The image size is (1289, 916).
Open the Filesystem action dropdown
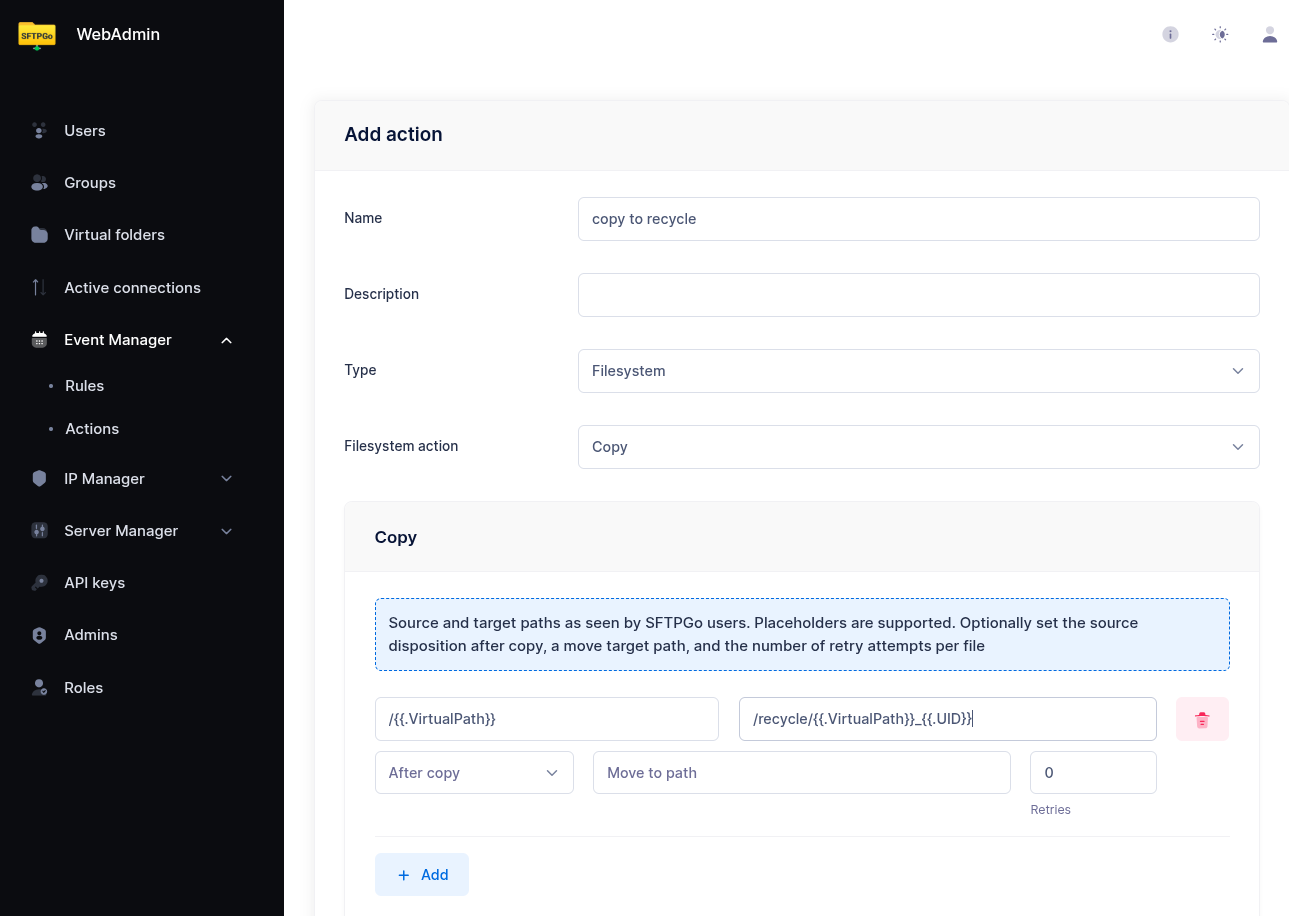coord(917,447)
